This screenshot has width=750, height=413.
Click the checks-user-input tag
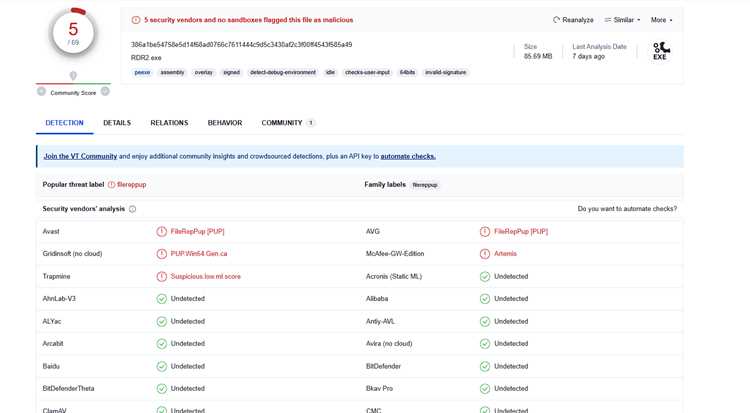[x=367, y=73]
